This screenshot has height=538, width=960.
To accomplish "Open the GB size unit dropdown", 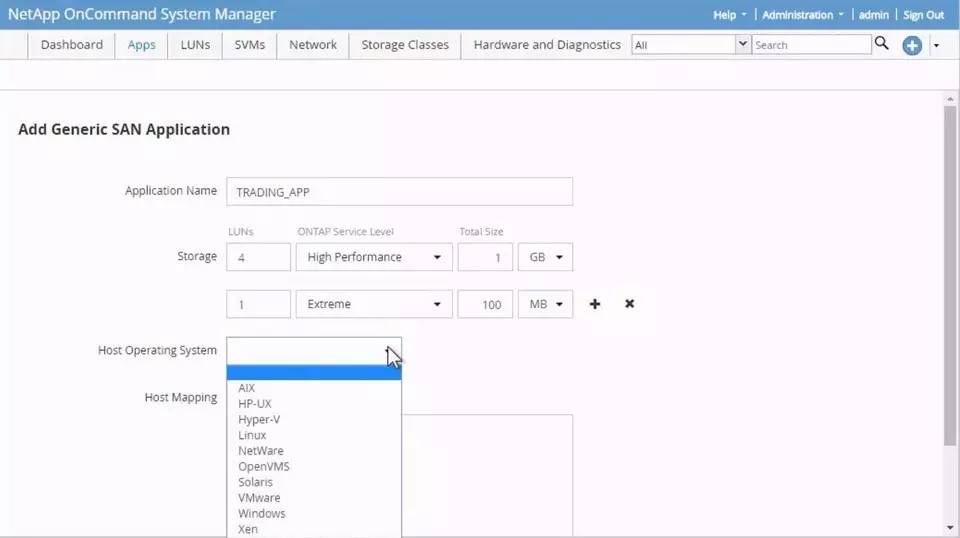I will click(545, 257).
